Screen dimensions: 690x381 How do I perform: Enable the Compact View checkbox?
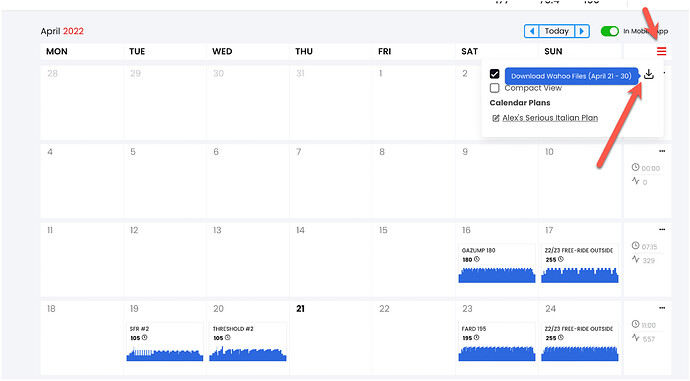point(495,88)
